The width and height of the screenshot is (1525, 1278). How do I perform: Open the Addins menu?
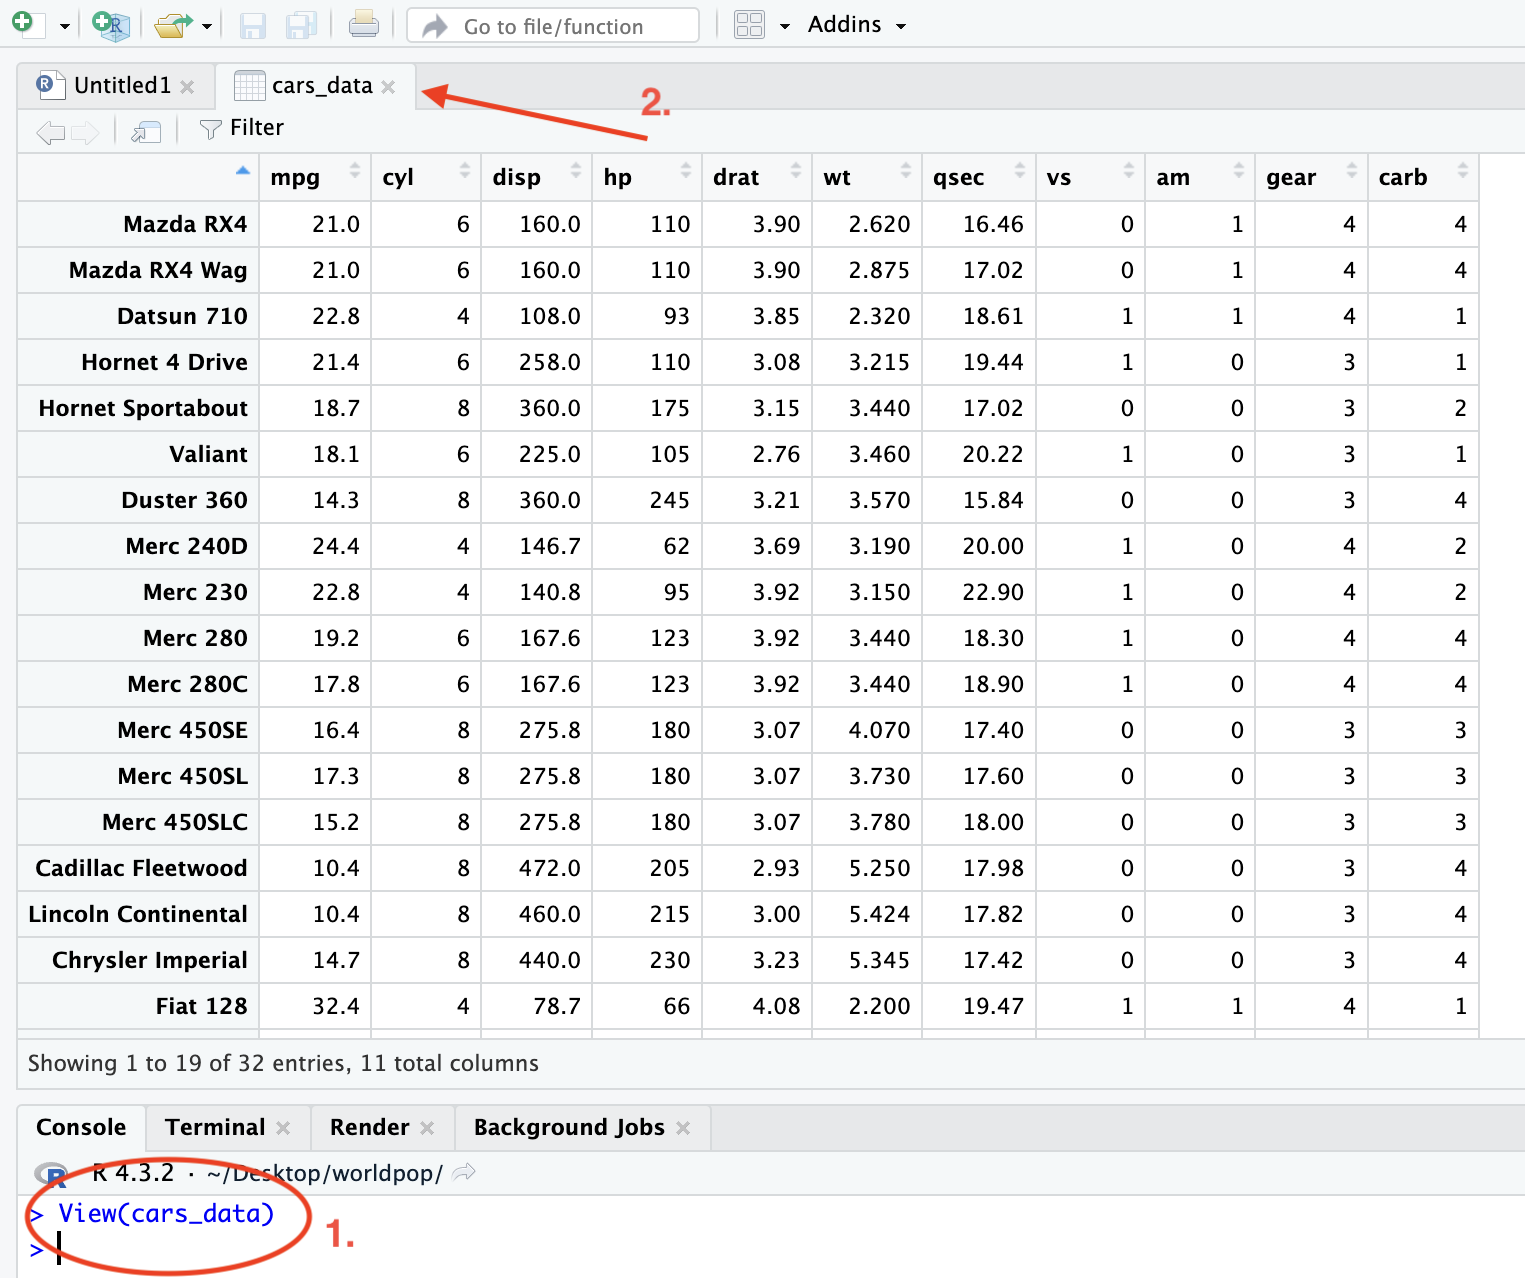click(857, 25)
